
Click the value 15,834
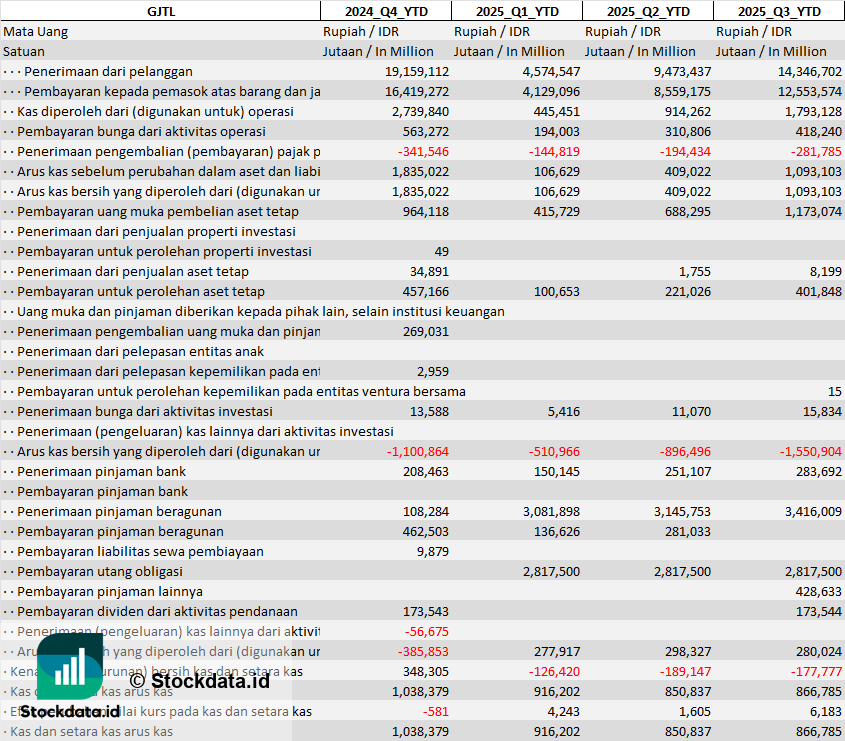pos(822,412)
